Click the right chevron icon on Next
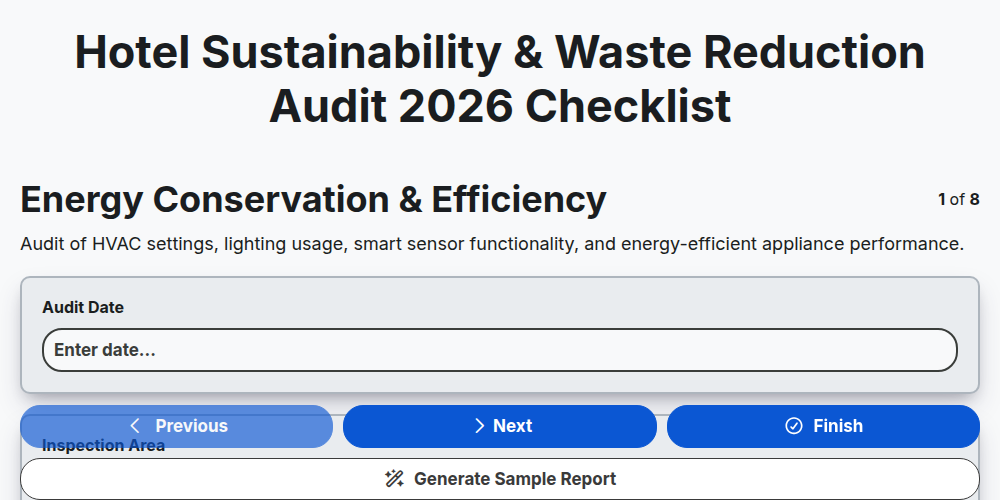The width and height of the screenshot is (1000, 500). [x=480, y=426]
